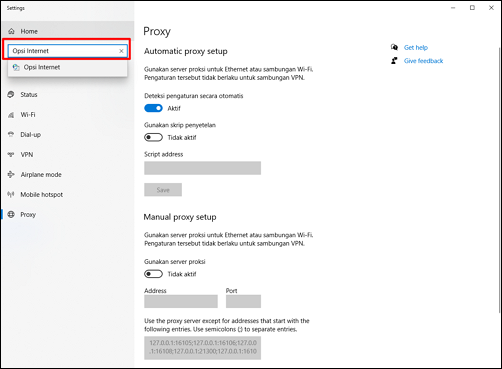Enable Gunakan skrip penyetelan toggle
502x369 pixels.
click(153, 137)
